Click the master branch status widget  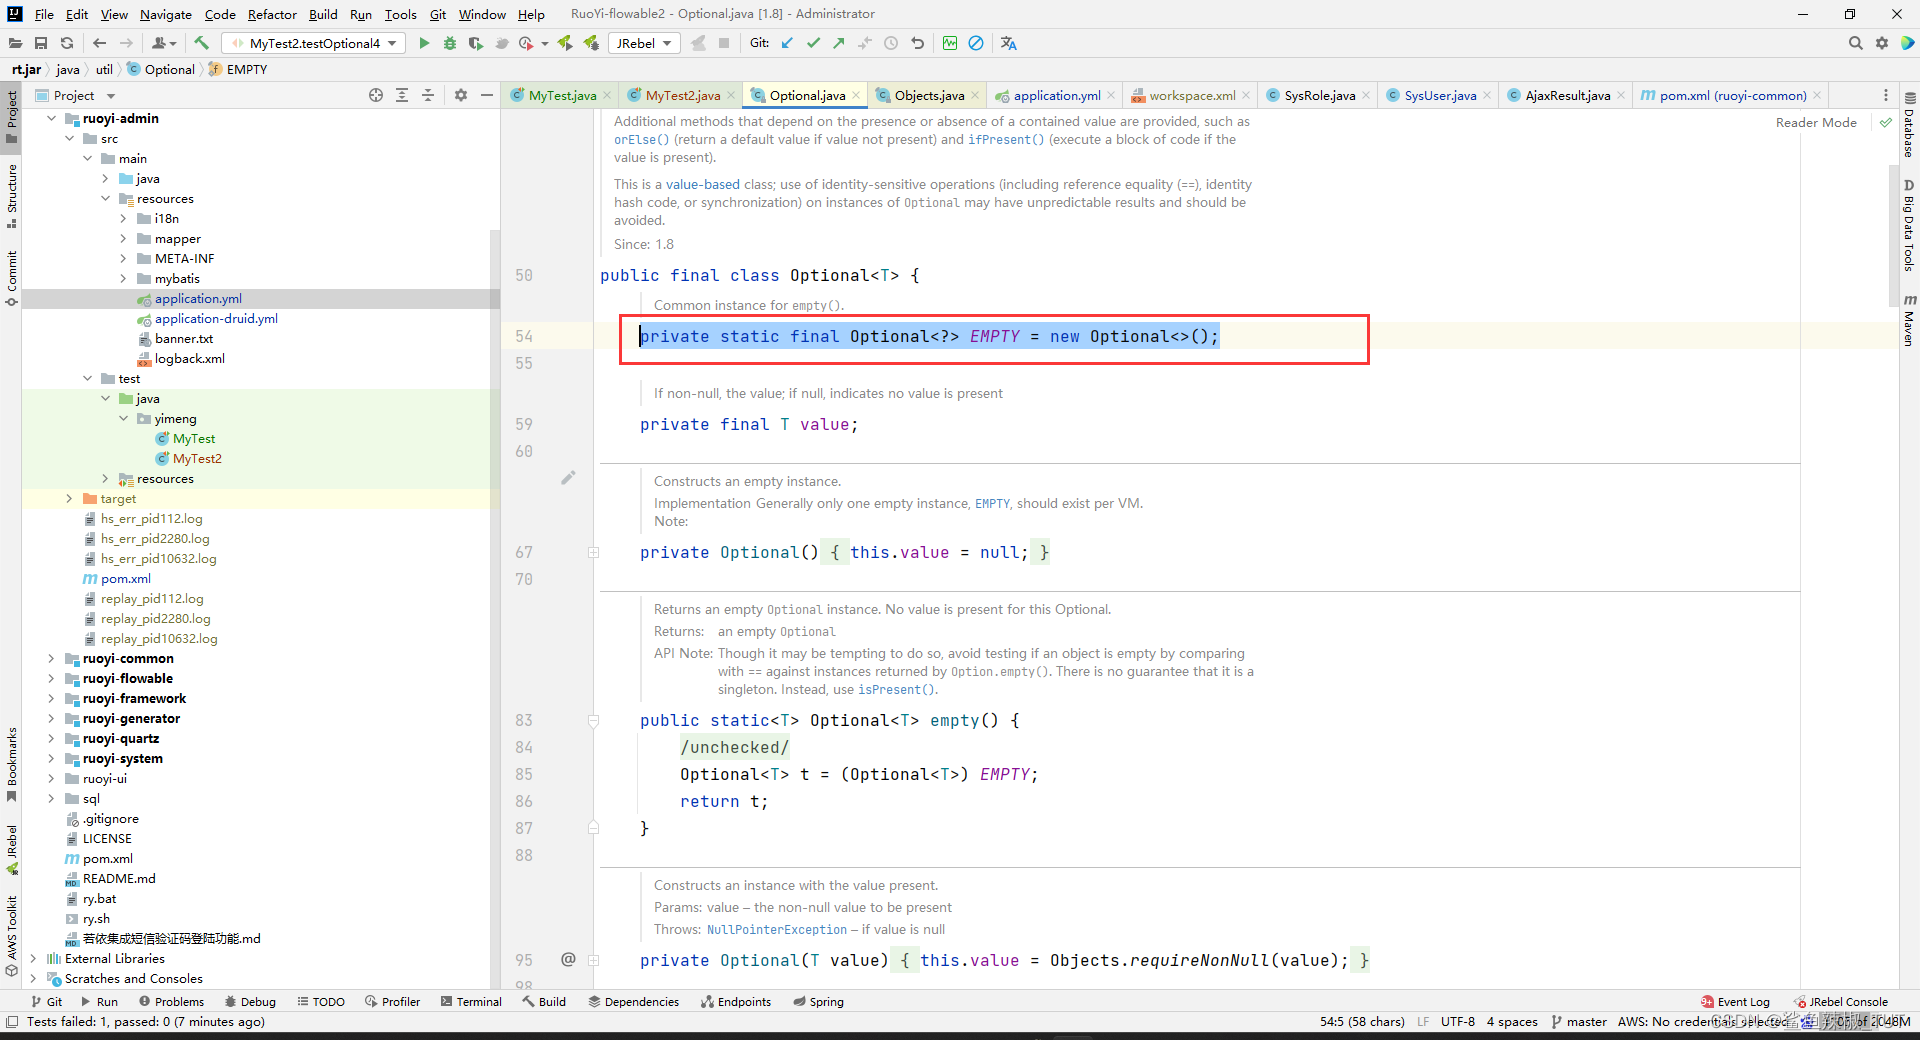point(1579,1021)
